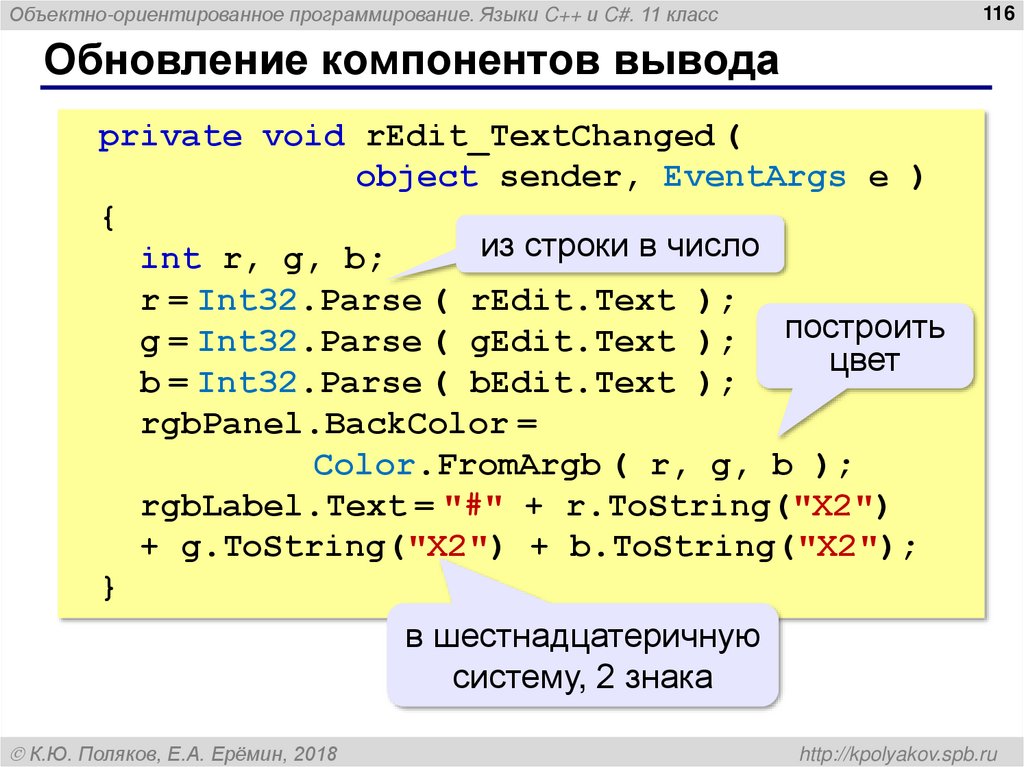
Task: Click 'r.ToString' after the "#" literal
Action: (668, 506)
